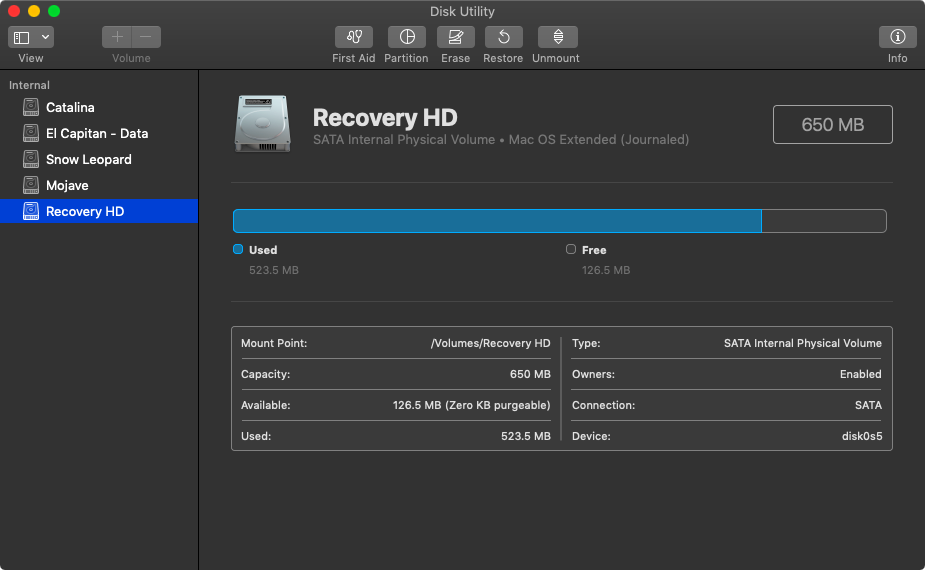Minimize the Disk Utility window
The height and width of the screenshot is (570, 925).
coord(34,11)
